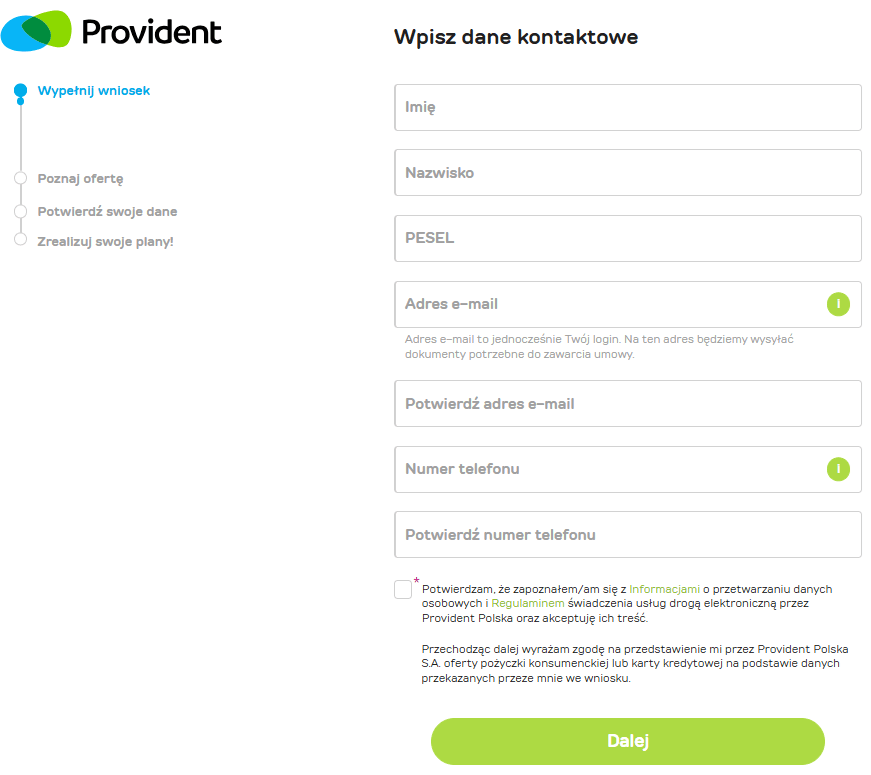Click into the 'Adres e-mail' field
The height and width of the screenshot is (775, 871).
click(x=610, y=304)
